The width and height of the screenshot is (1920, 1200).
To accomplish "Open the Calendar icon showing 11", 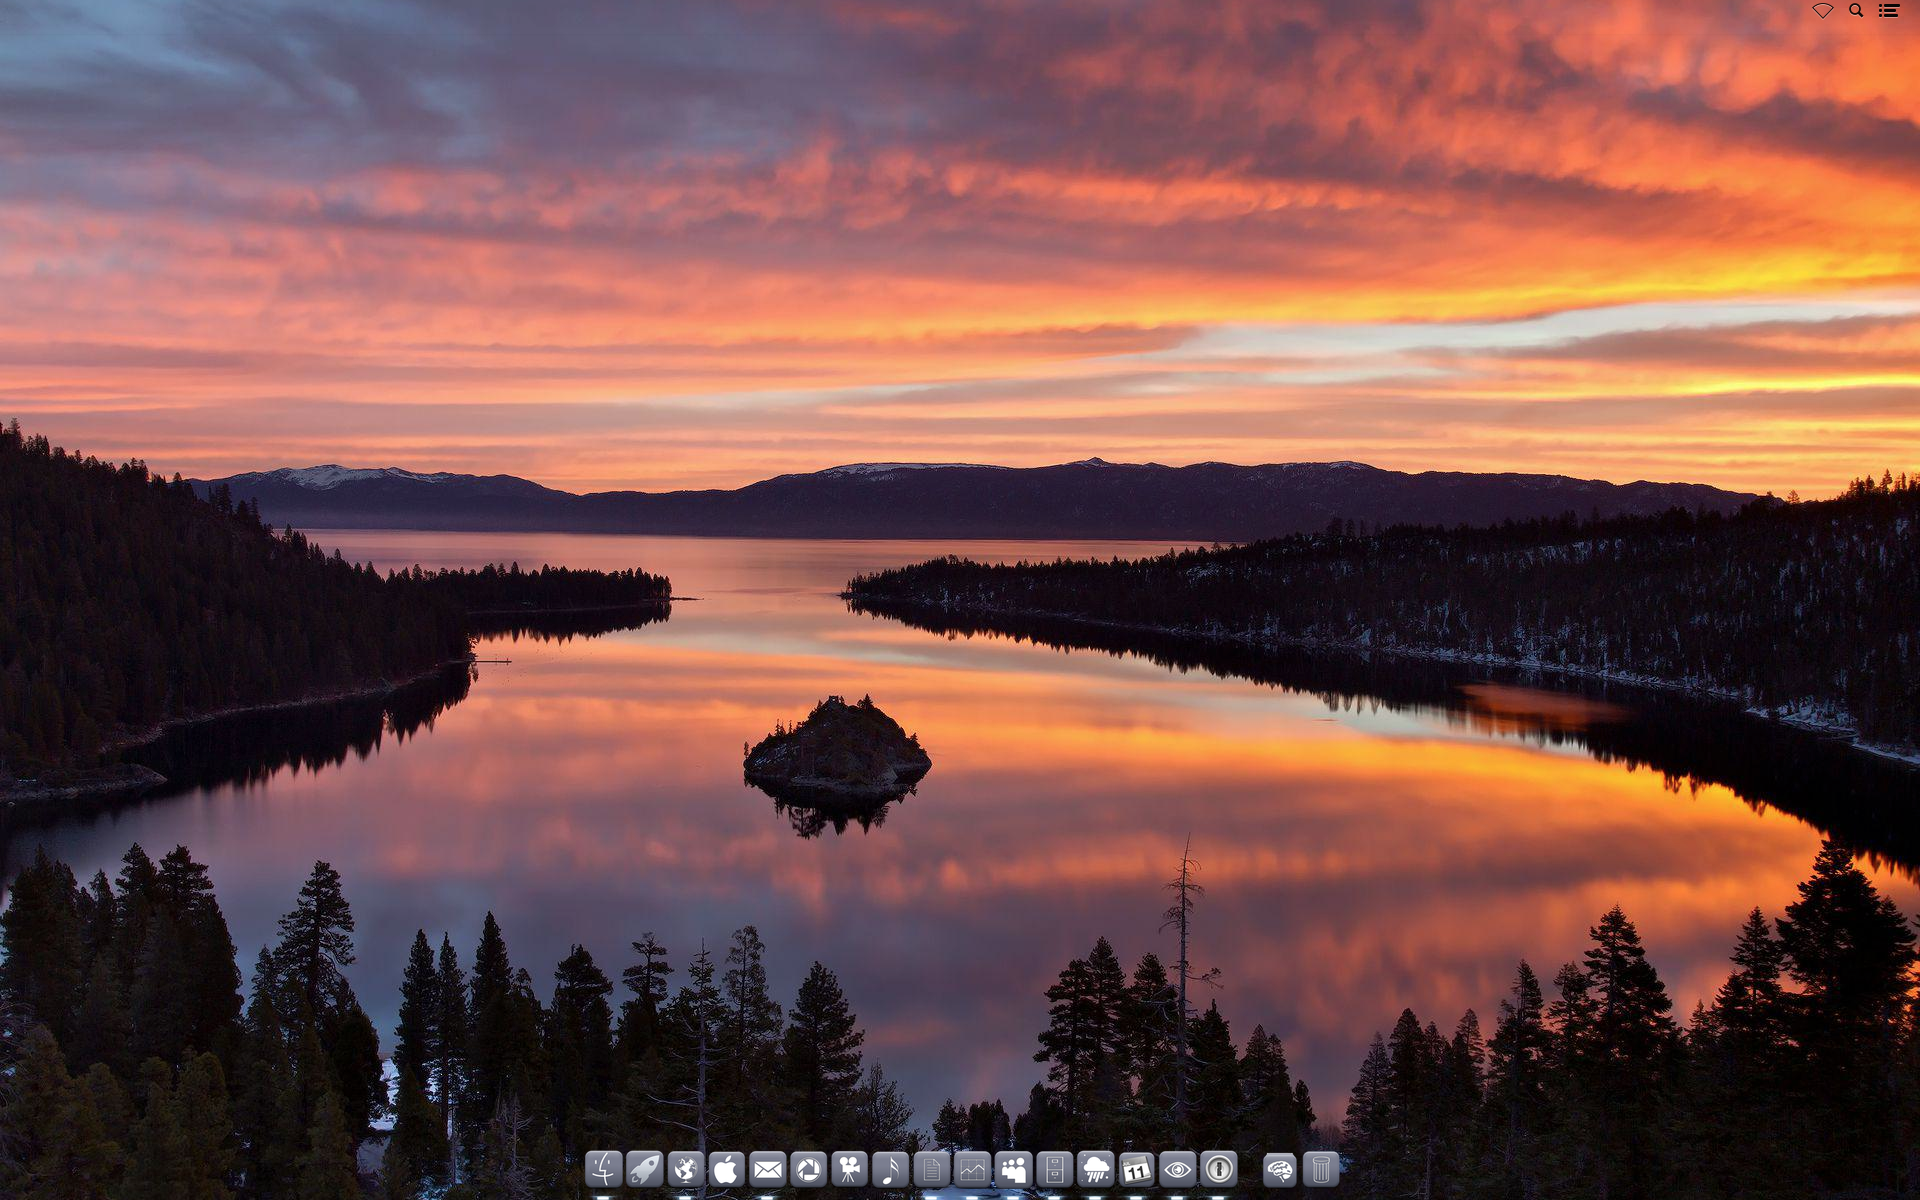I will pyautogui.click(x=1136, y=1168).
